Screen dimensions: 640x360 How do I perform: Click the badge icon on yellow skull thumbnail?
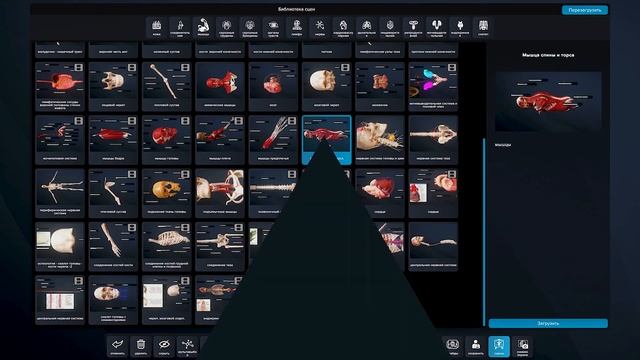coord(185,174)
